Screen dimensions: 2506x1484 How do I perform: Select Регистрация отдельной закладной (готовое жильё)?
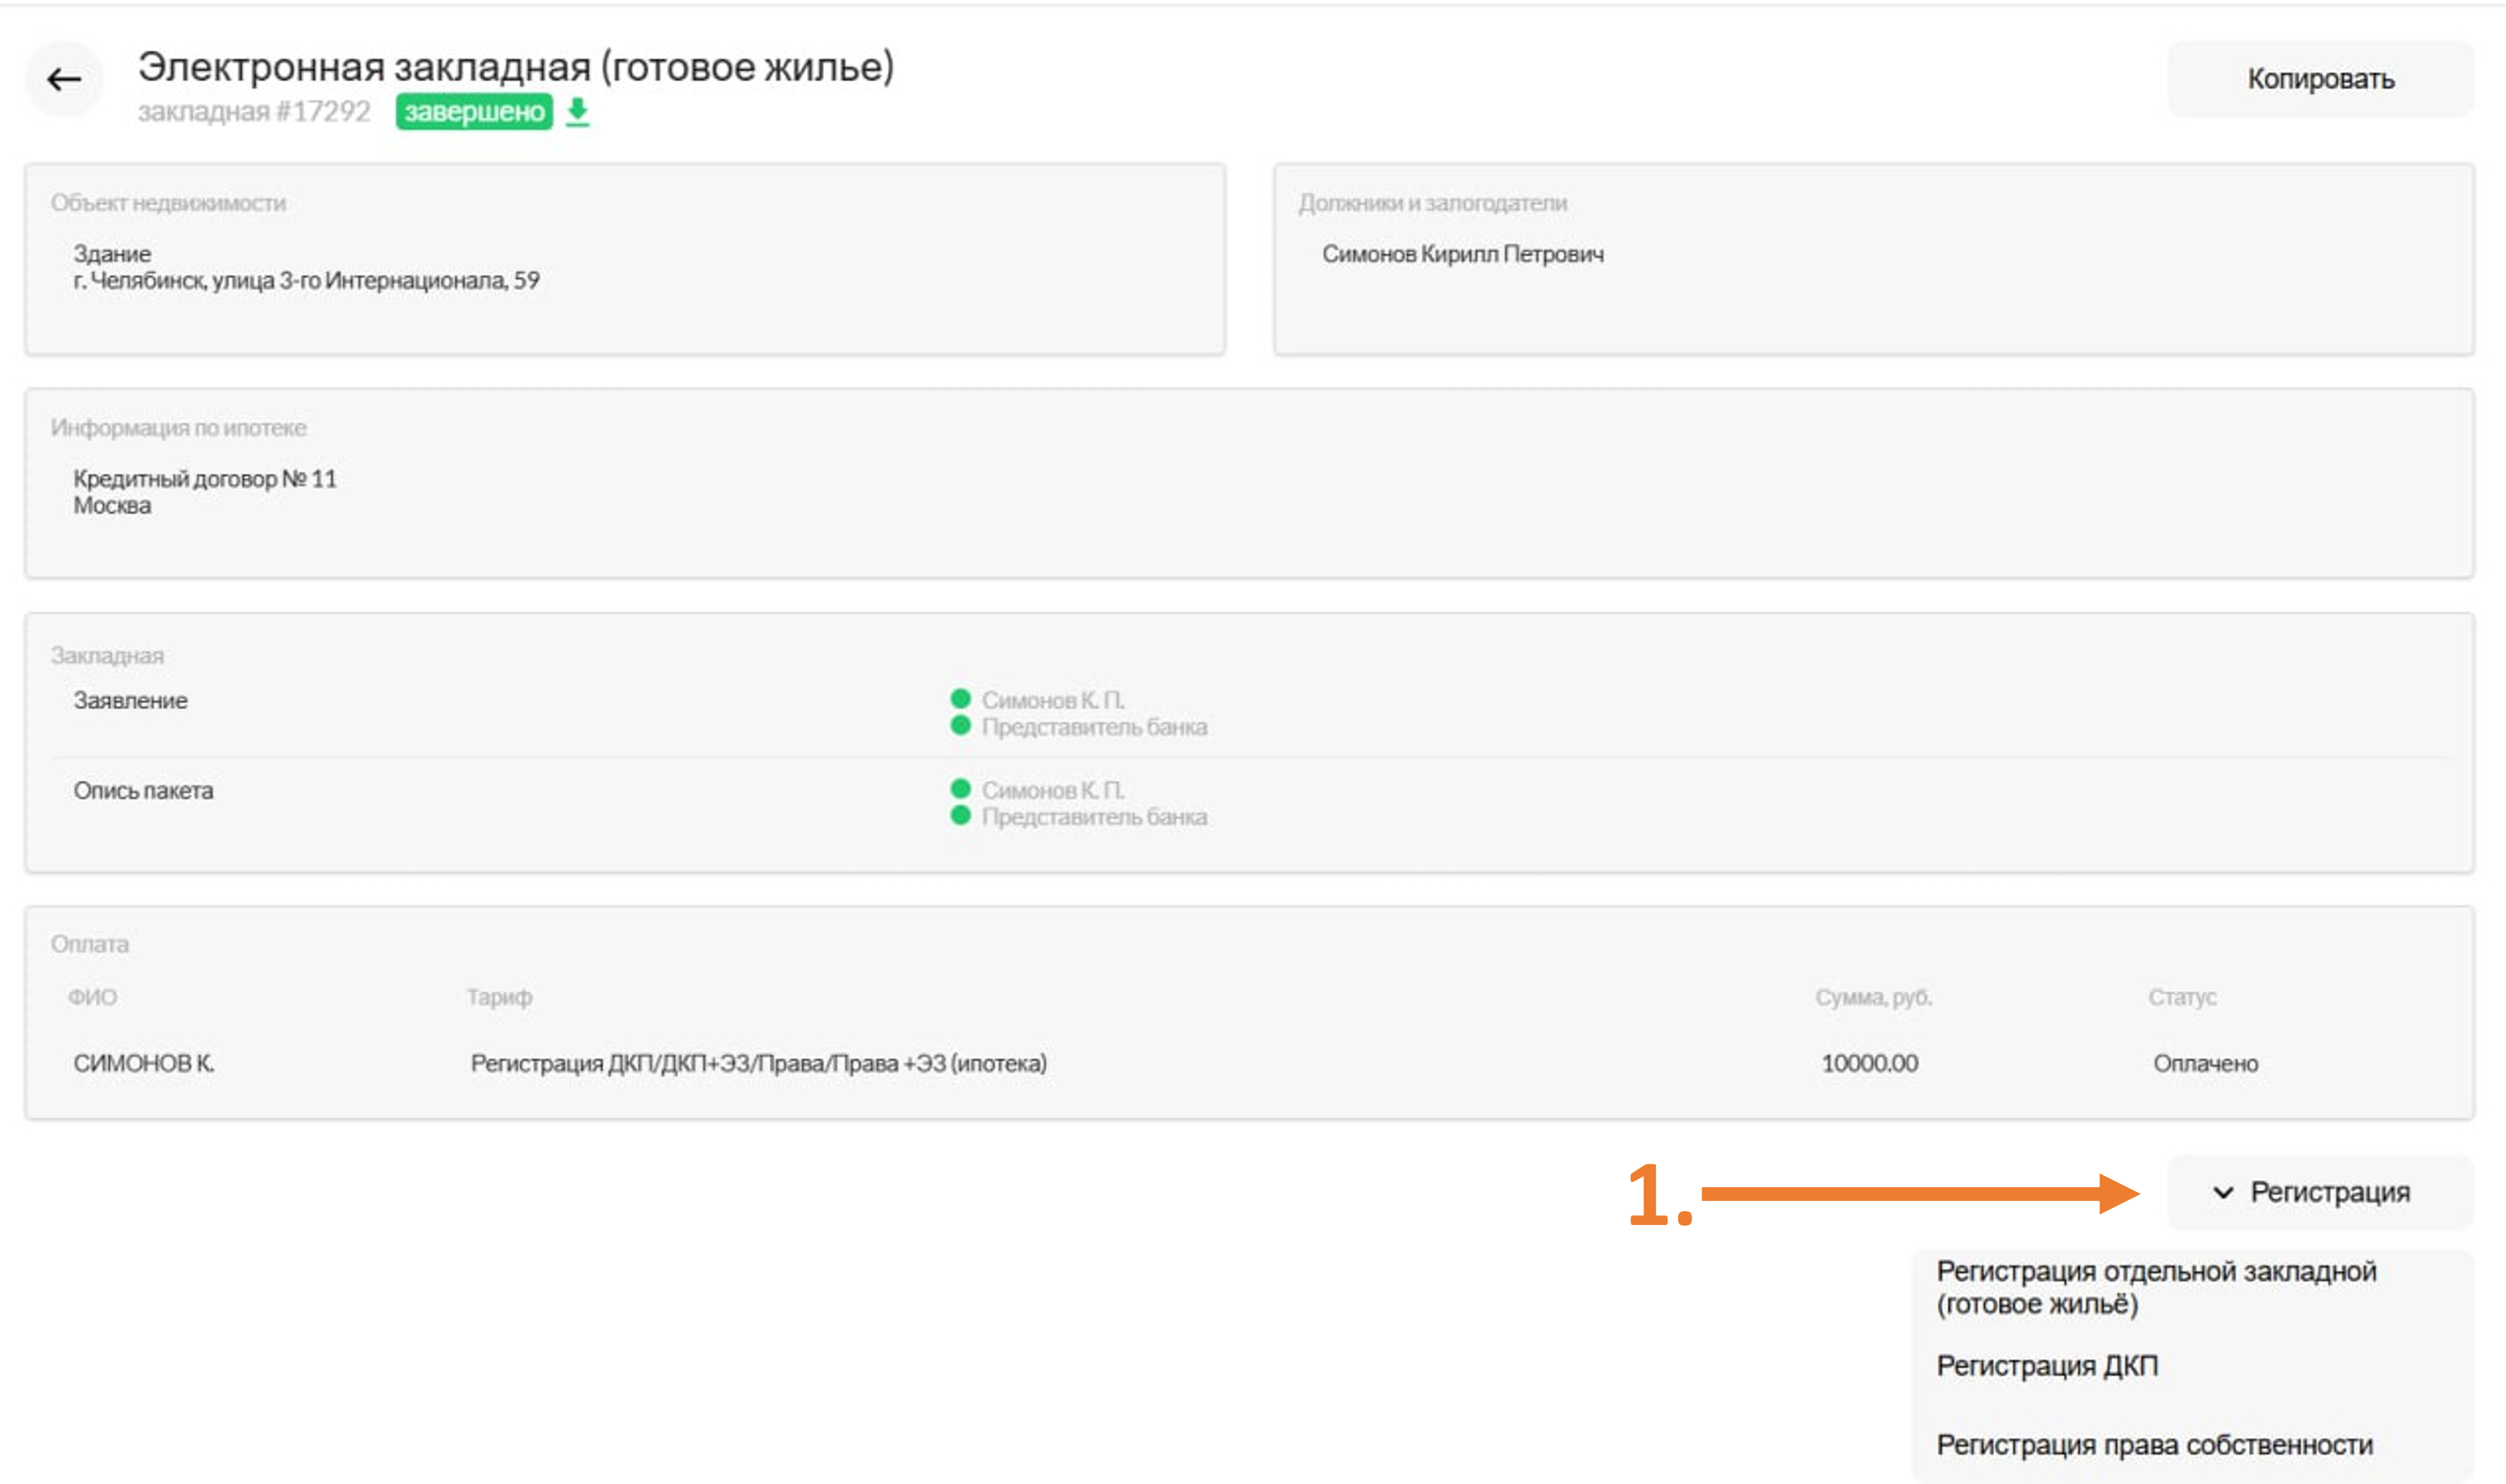coord(2155,1287)
